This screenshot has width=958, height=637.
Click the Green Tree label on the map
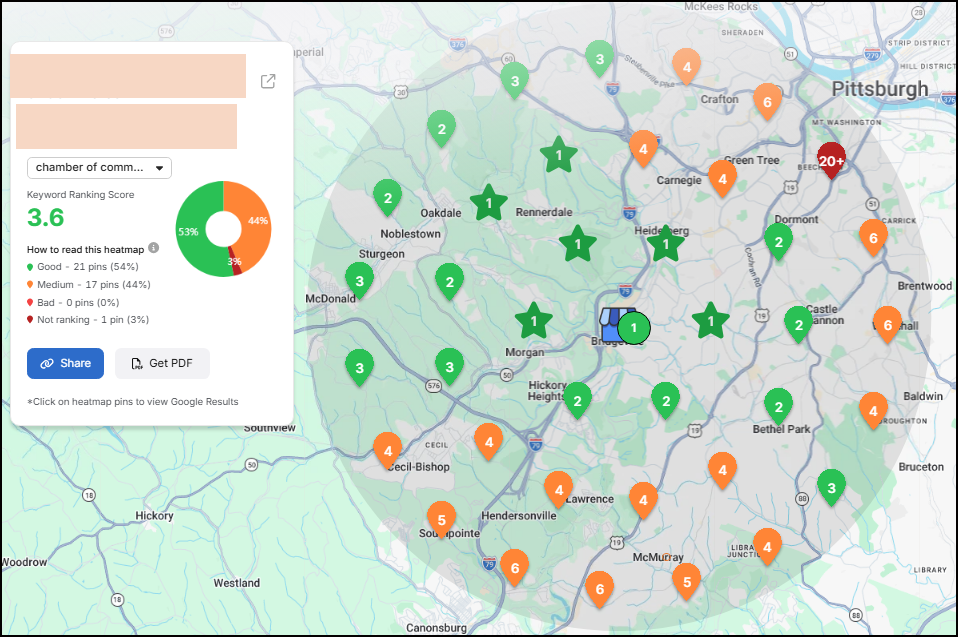coord(751,160)
